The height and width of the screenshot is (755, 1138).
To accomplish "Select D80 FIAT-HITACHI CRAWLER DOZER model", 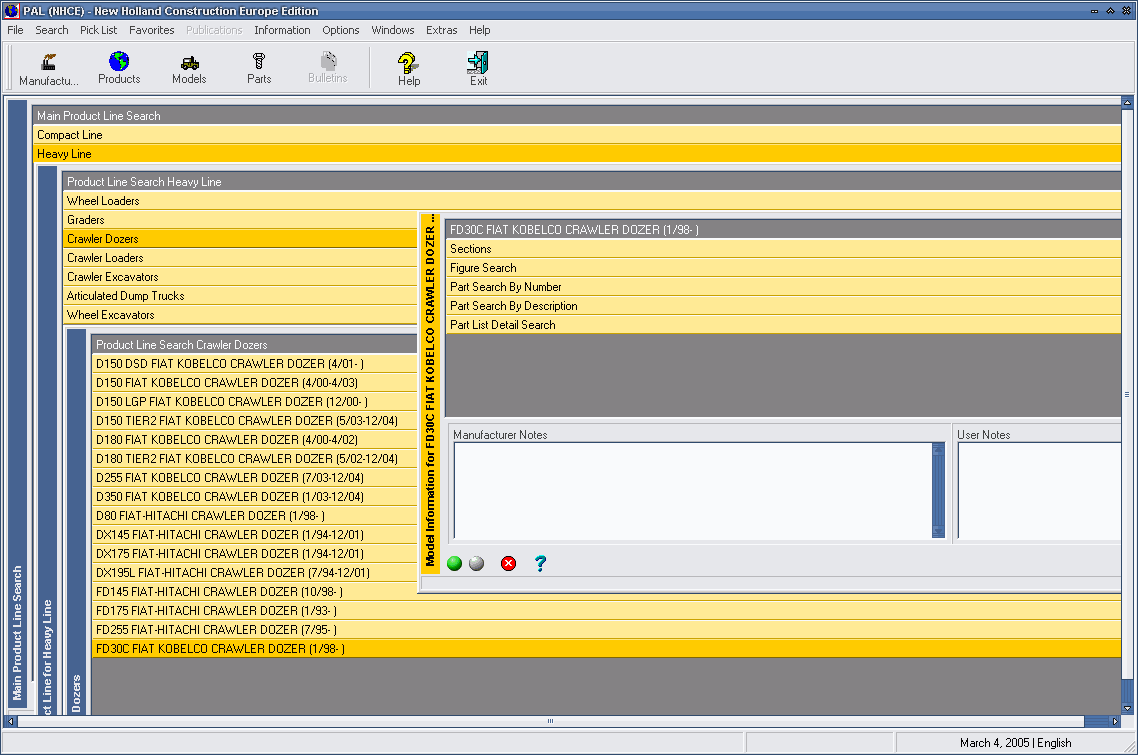I will [x=255, y=515].
